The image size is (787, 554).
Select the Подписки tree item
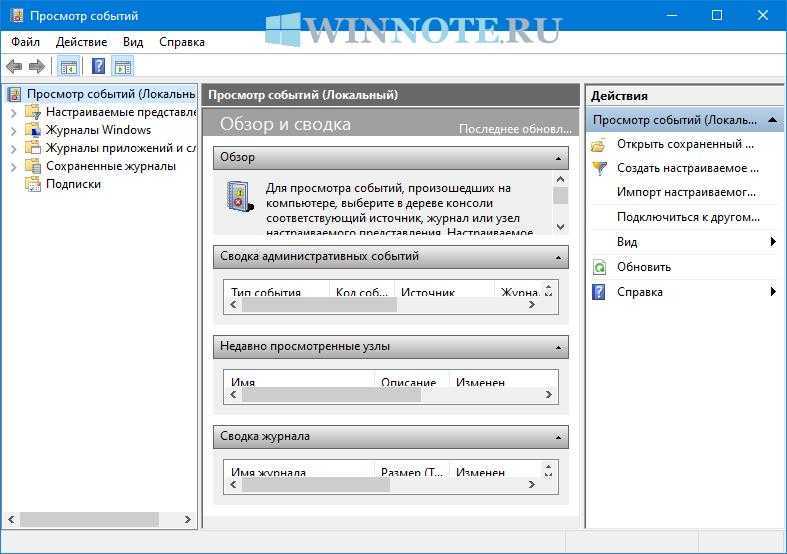coord(73,184)
